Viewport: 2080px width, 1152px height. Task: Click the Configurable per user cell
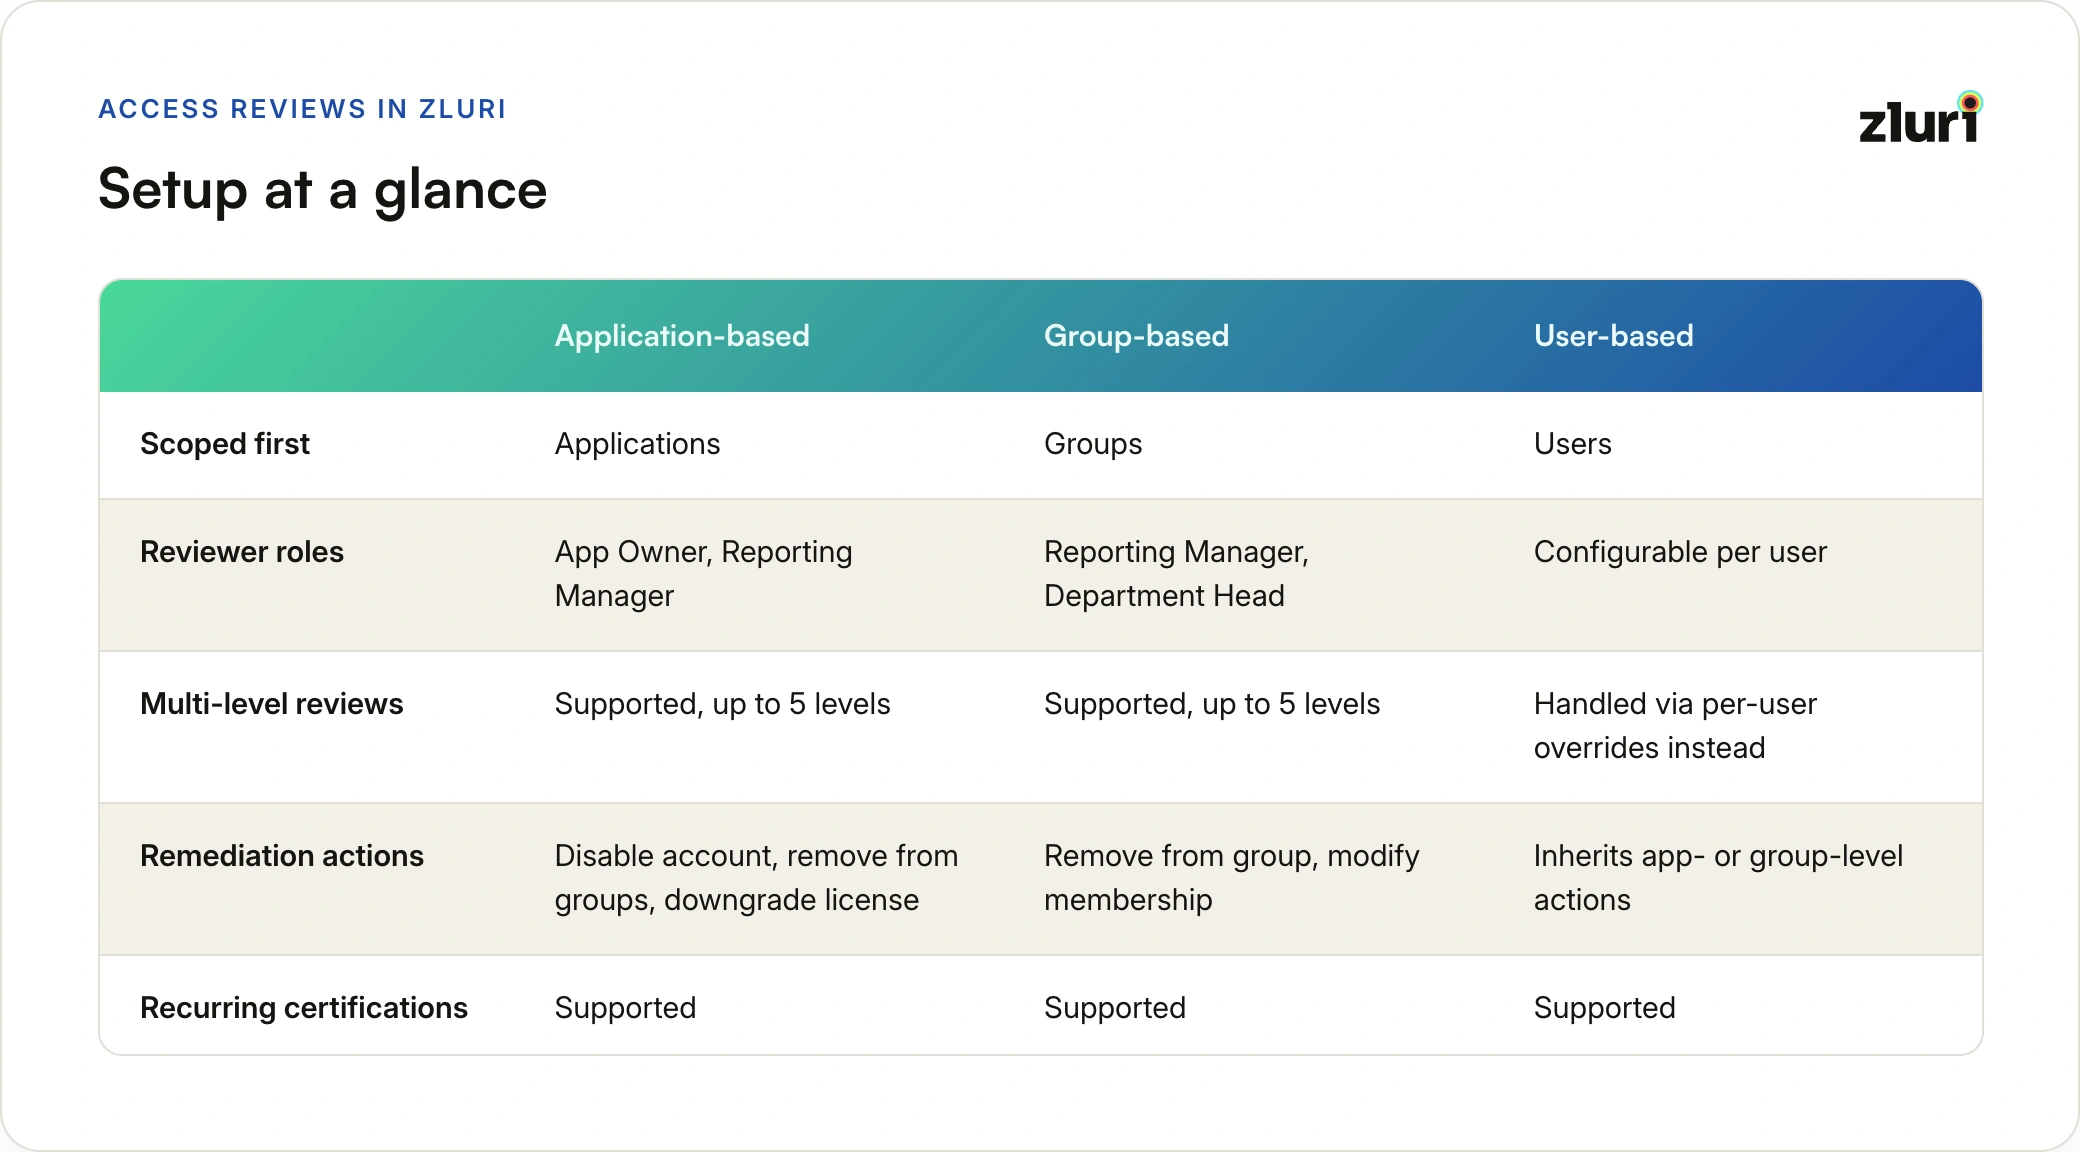(1680, 552)
